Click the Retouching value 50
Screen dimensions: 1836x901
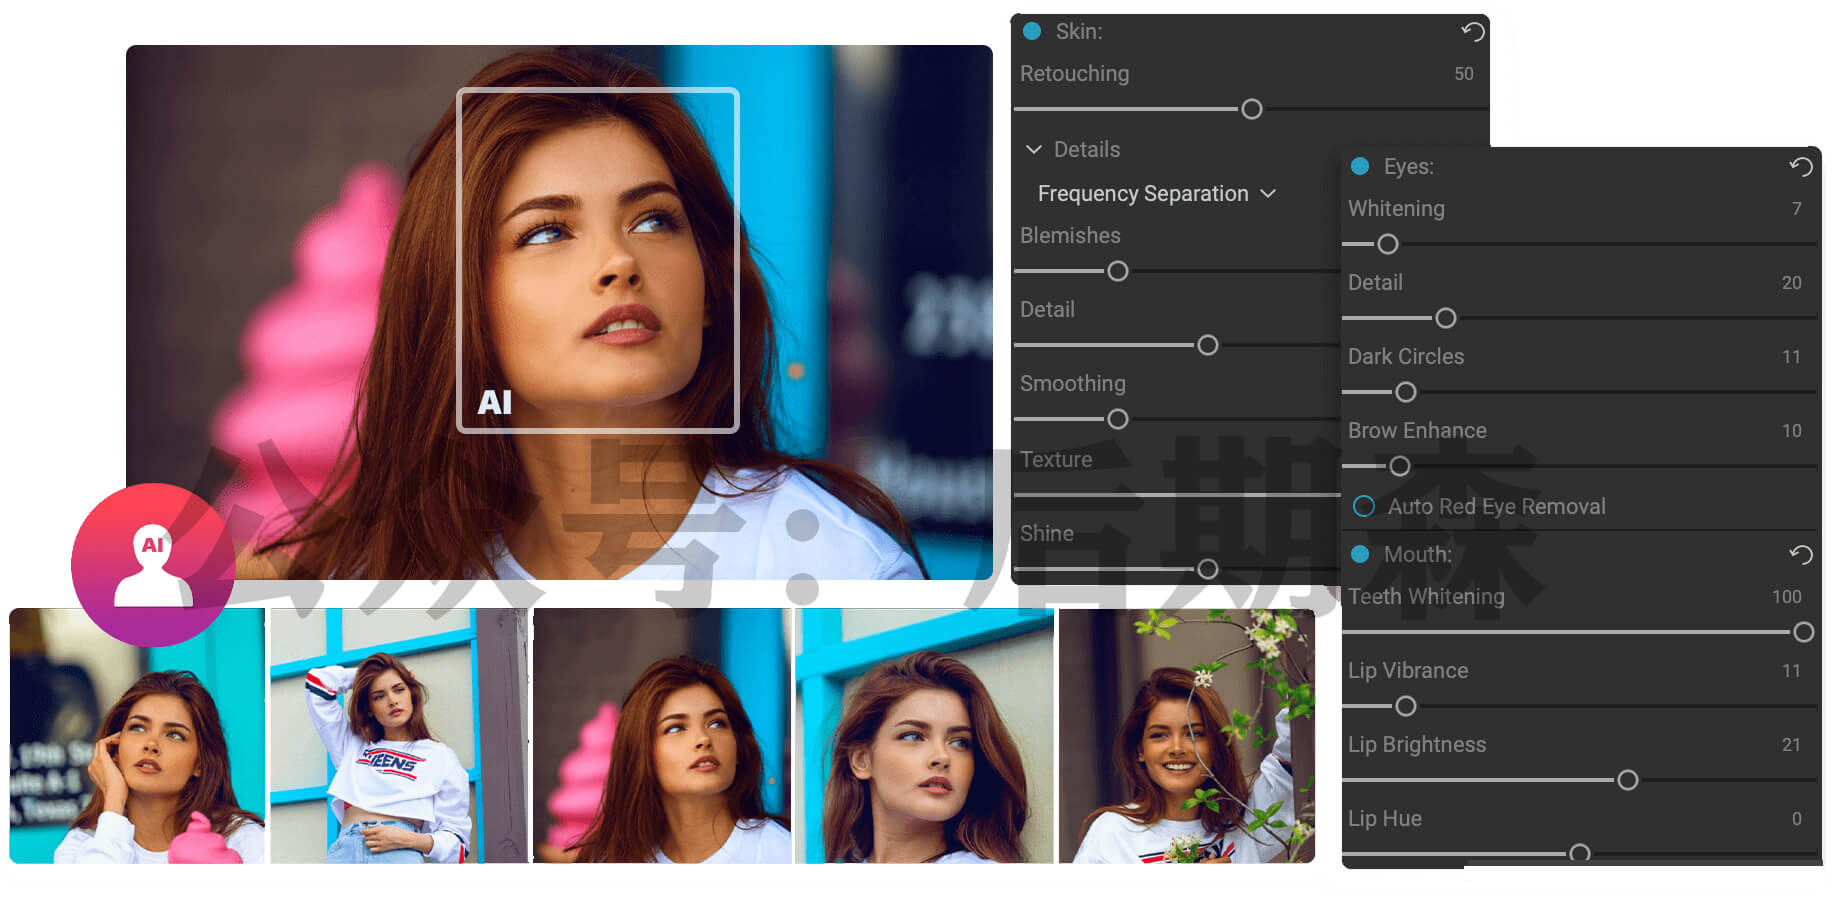(1464, 74)
